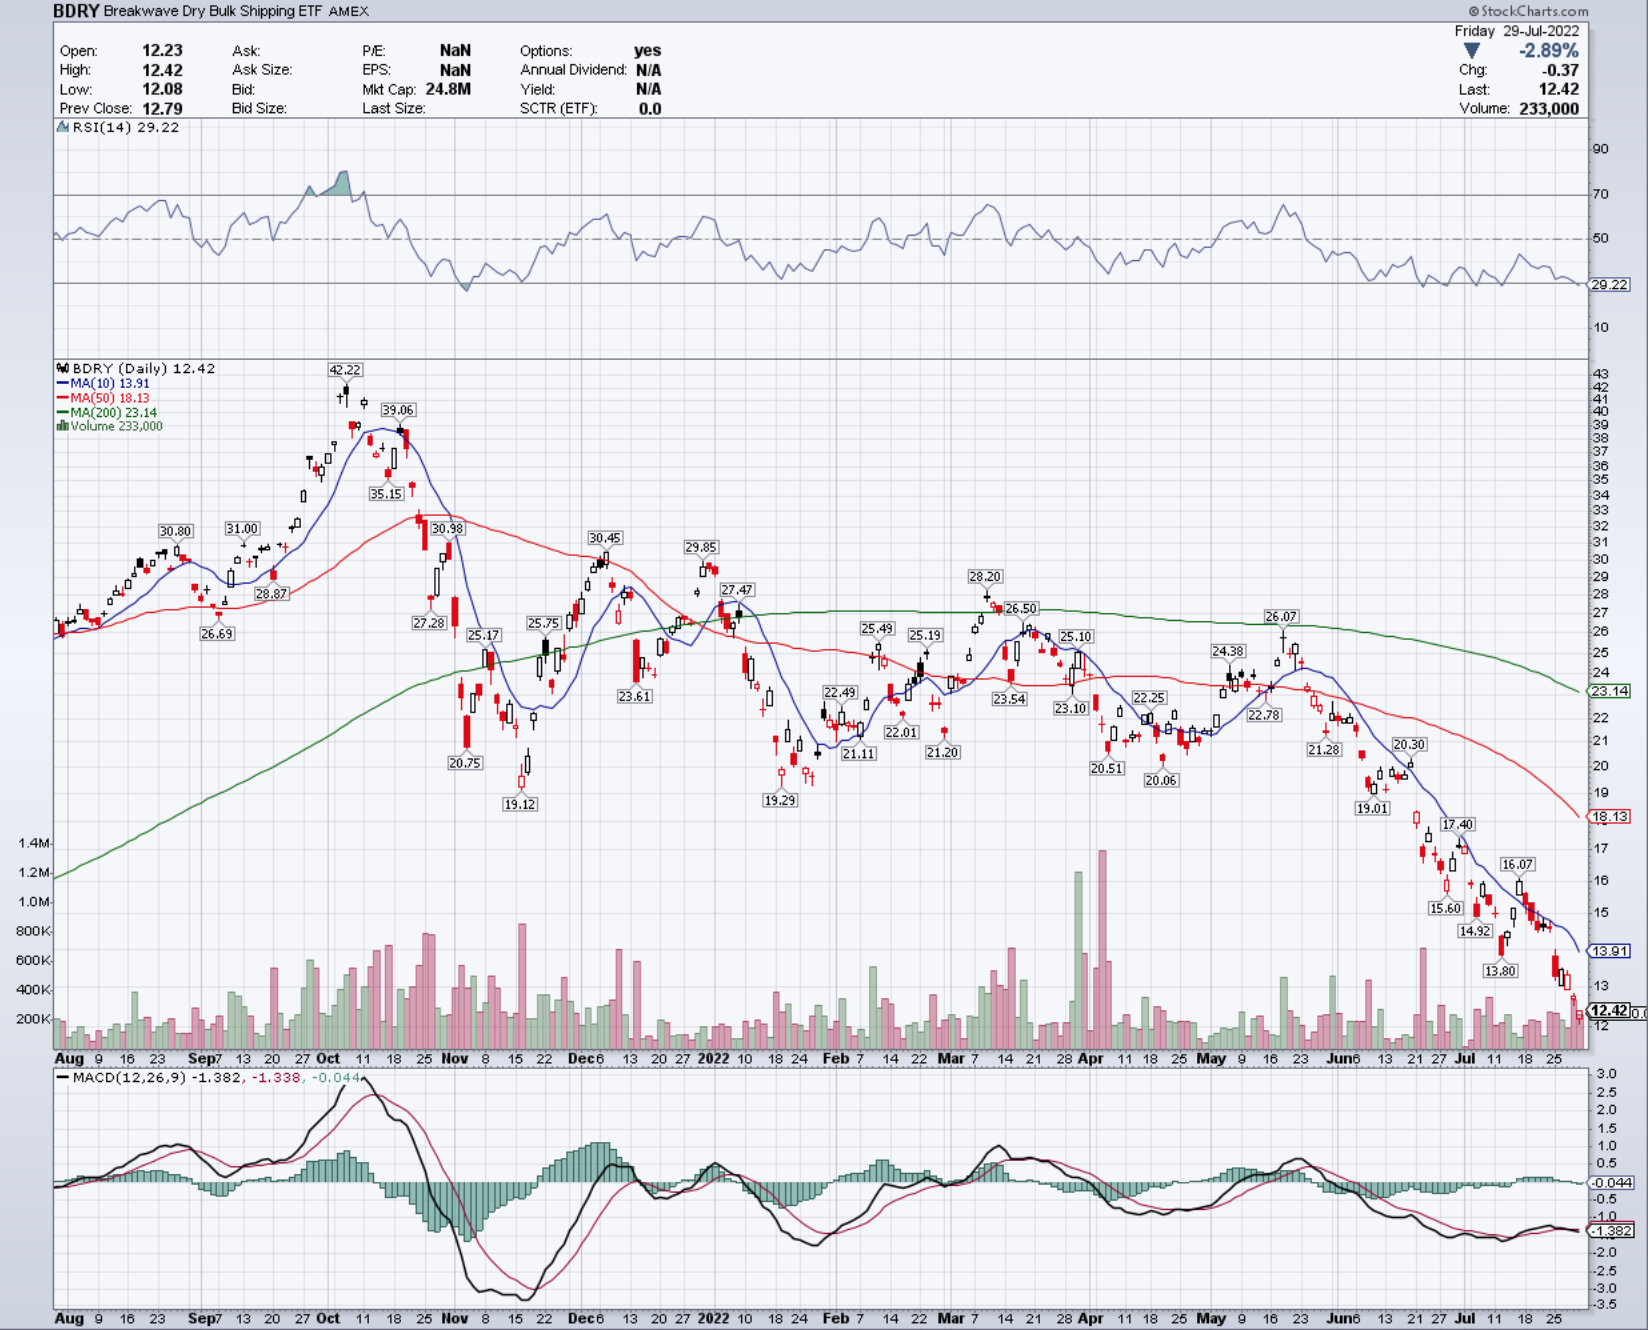Click the volume bars icon in the legend
1648x1330 pixels.
(x=63, y=426)
